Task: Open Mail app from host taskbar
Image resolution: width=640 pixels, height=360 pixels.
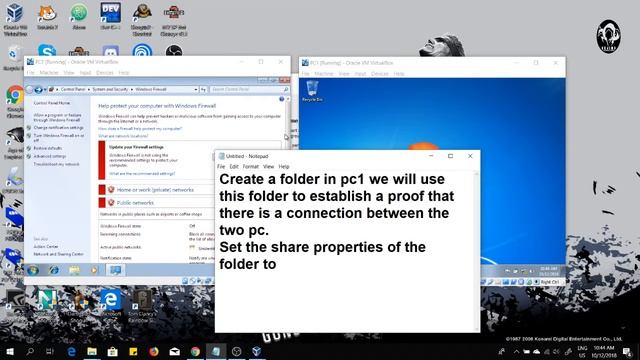Action: pyautogui.click(x=175, y=351)
